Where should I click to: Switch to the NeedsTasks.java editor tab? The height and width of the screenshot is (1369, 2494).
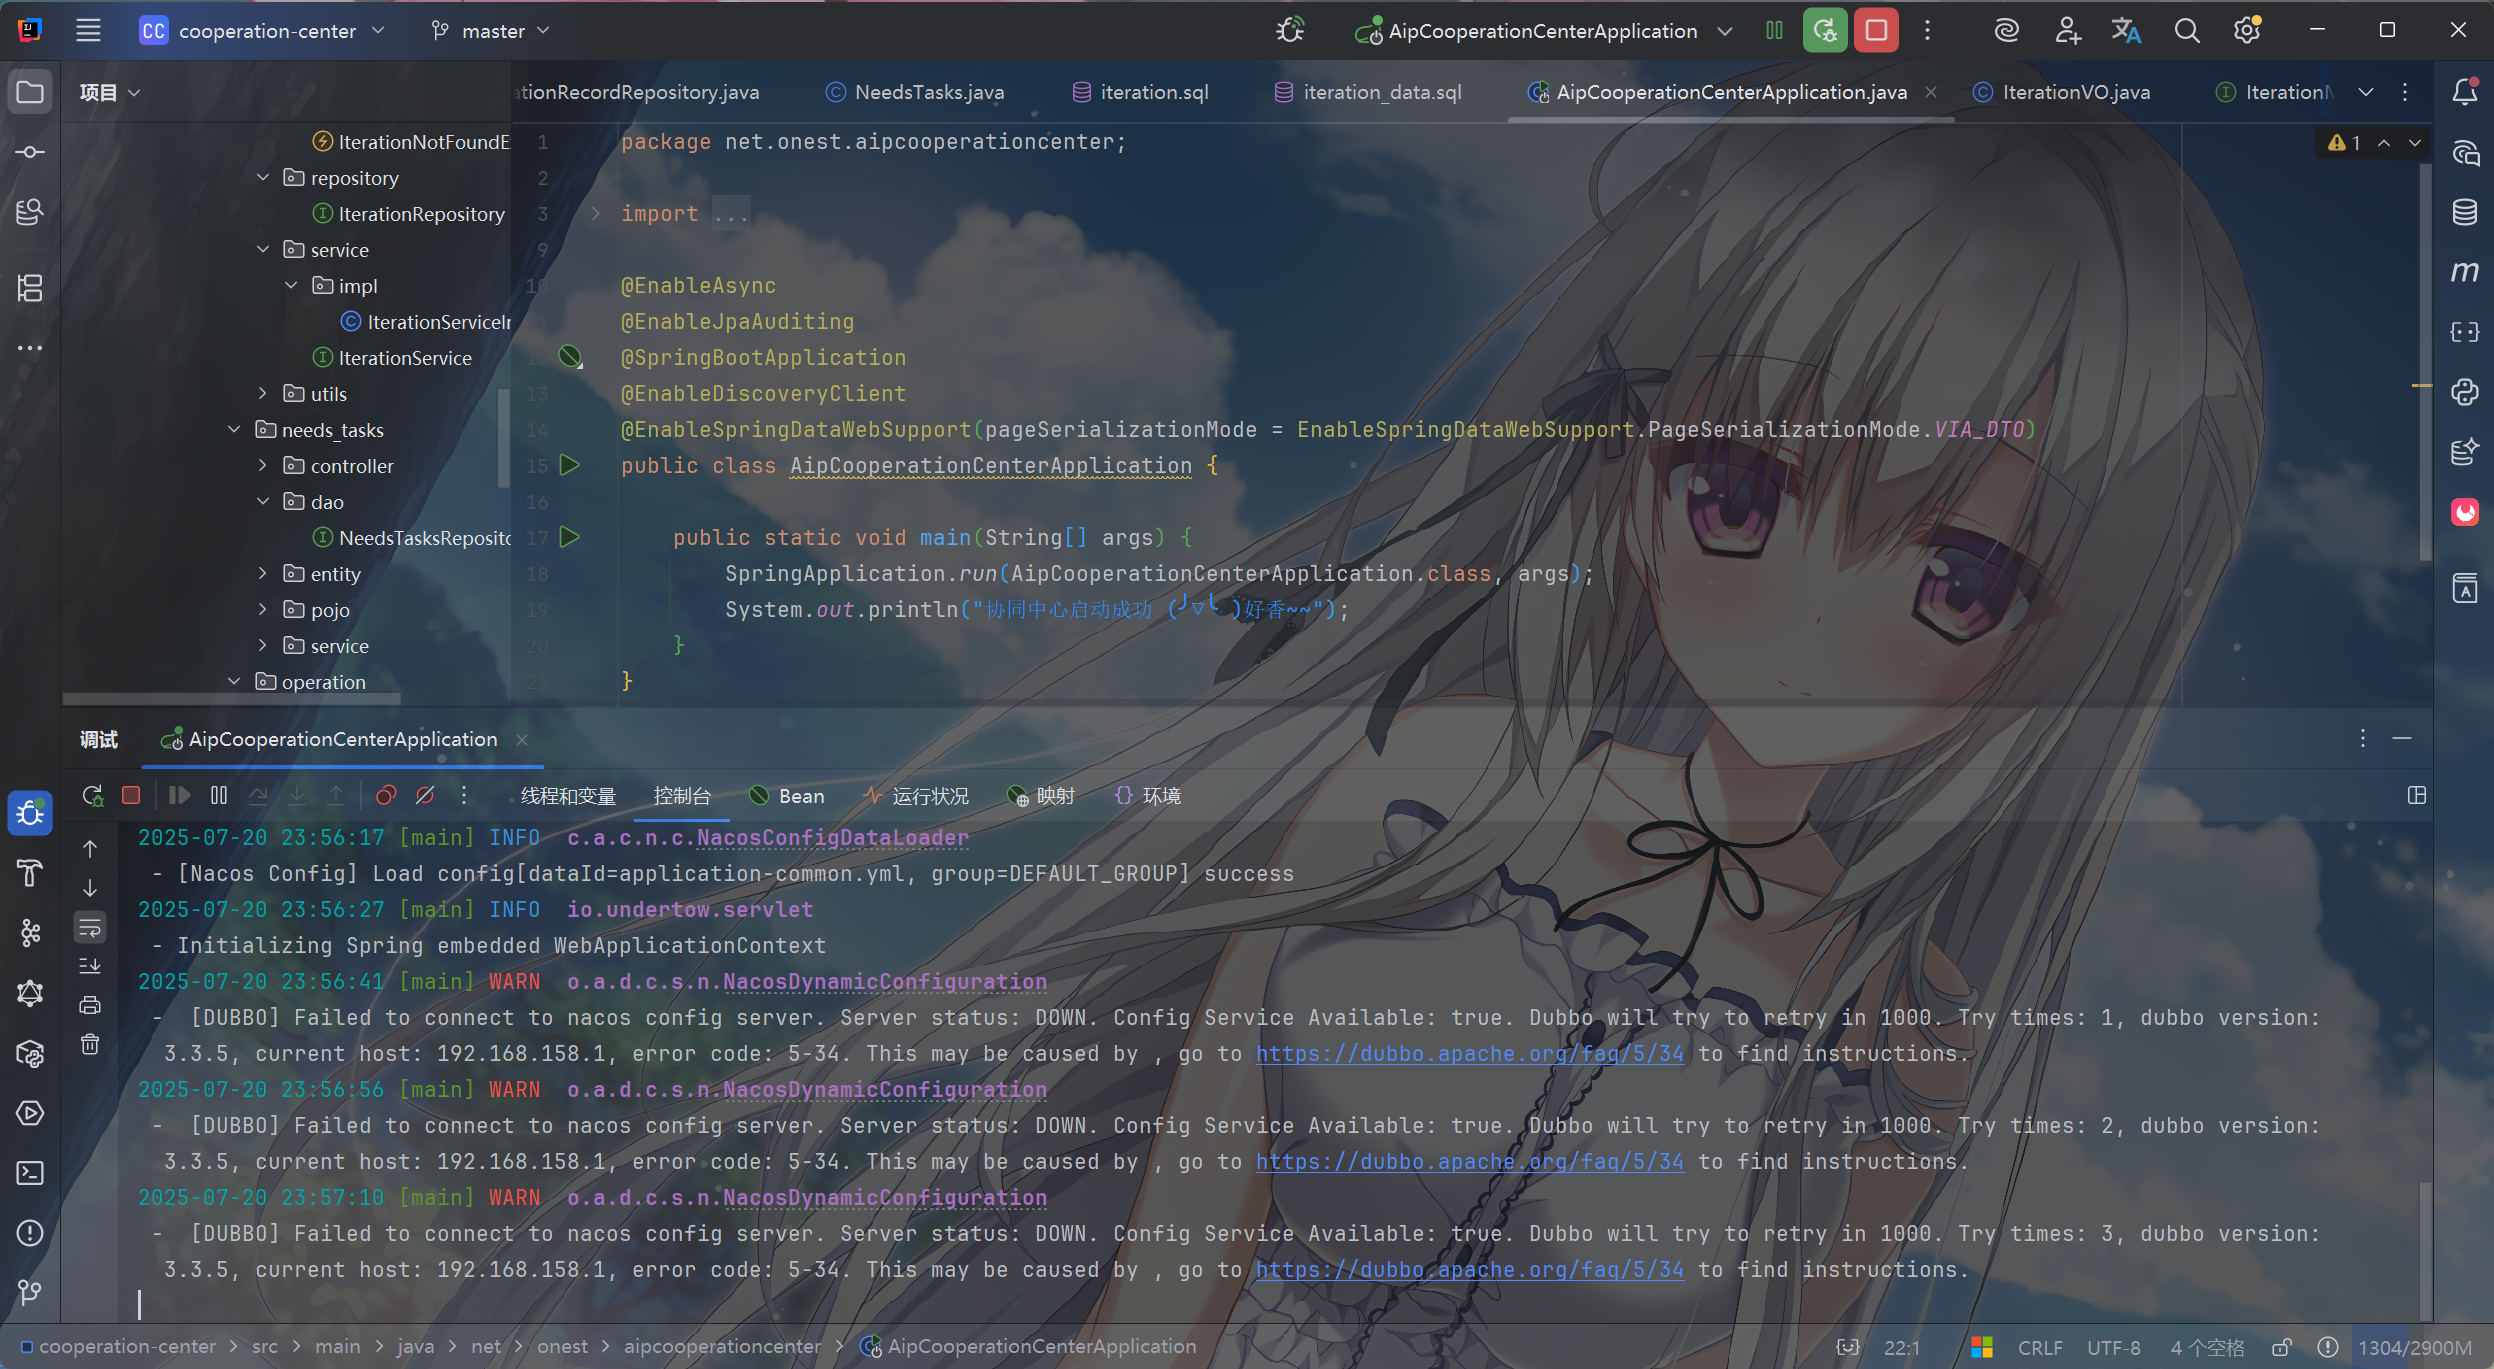[928, 92]
